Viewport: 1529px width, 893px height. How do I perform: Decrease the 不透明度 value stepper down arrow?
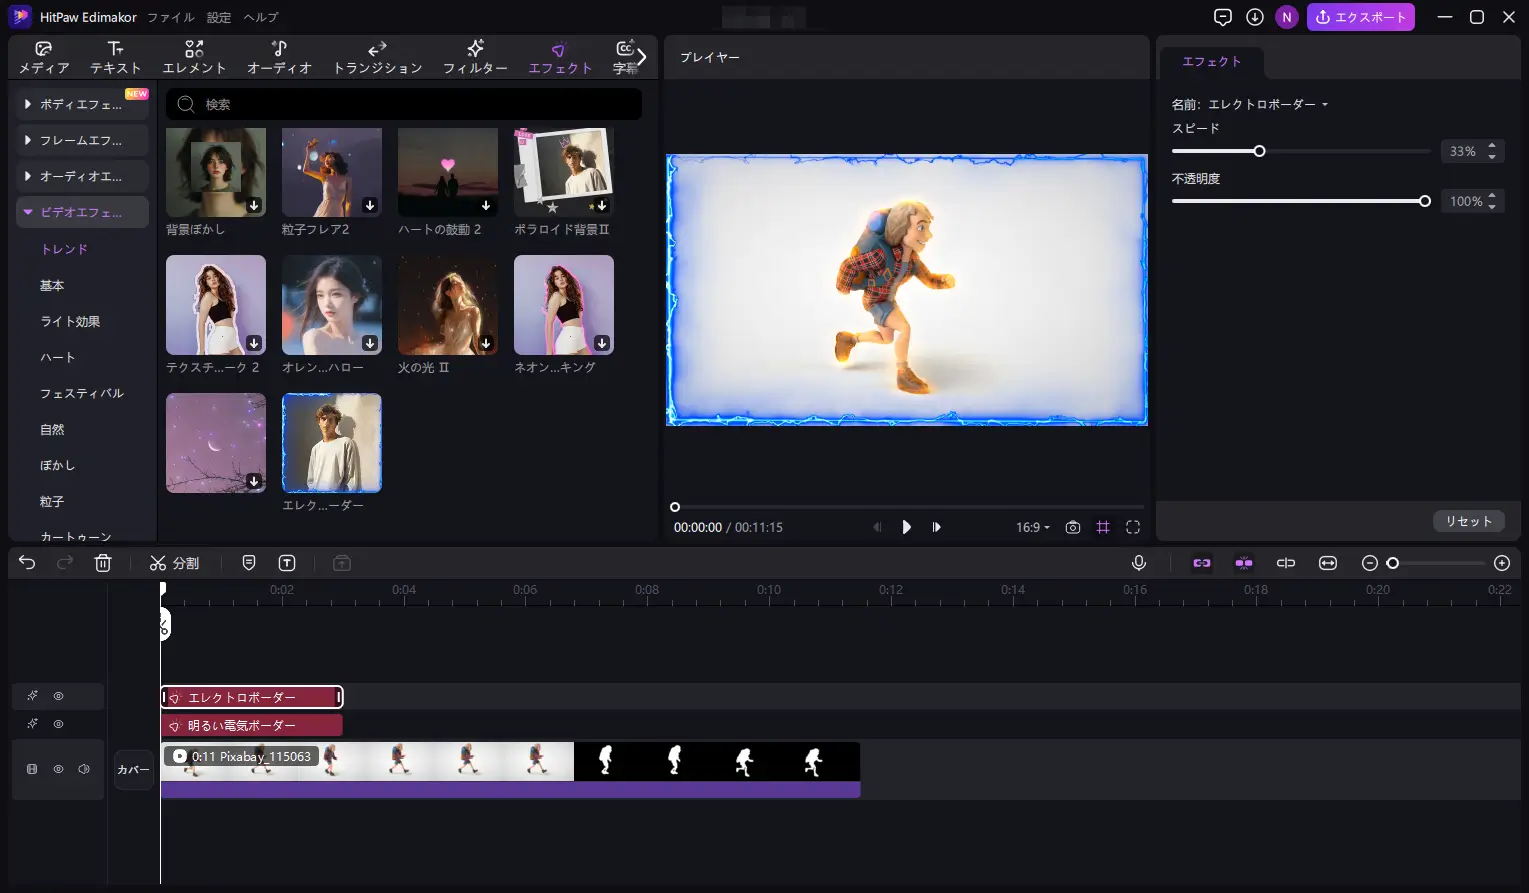1492,207
